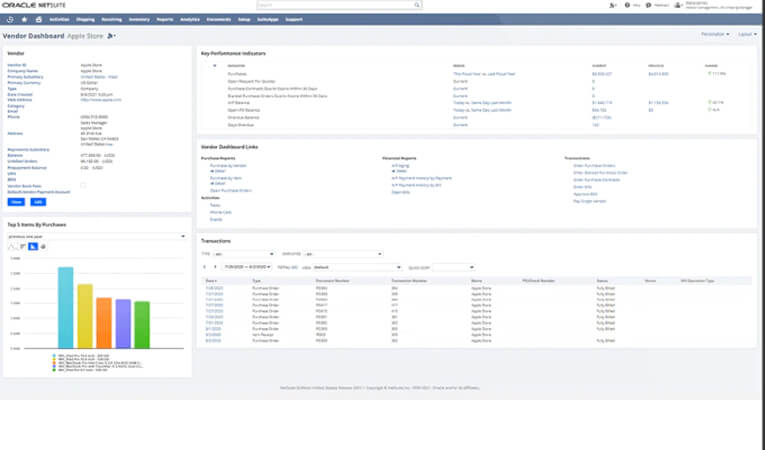Open the Layout dropdown
Screen dimensions: 765x450
746,34
